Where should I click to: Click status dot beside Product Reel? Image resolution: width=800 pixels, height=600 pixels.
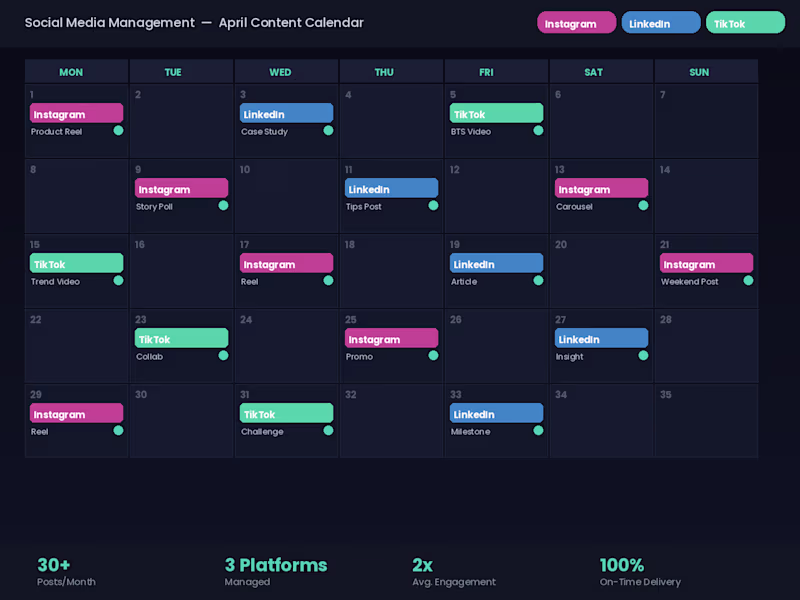118,131
